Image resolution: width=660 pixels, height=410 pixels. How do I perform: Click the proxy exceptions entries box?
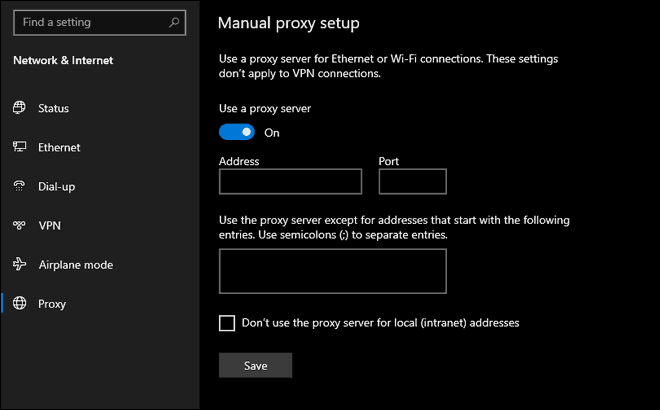pos(333,271)
